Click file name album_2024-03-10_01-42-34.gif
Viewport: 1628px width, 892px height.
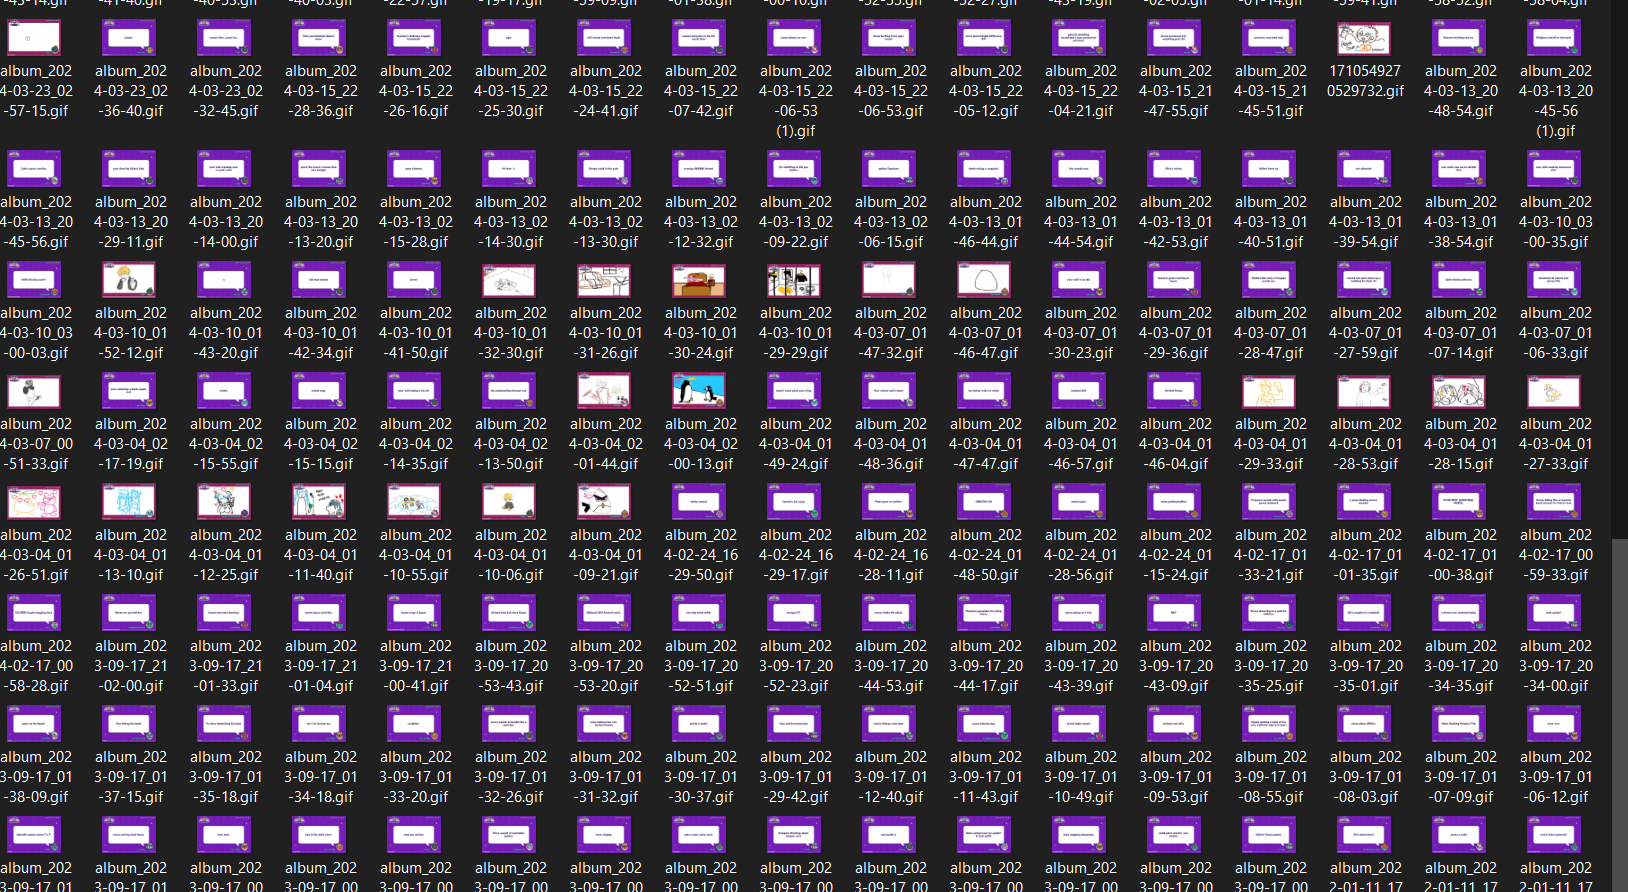coord(321,333)
